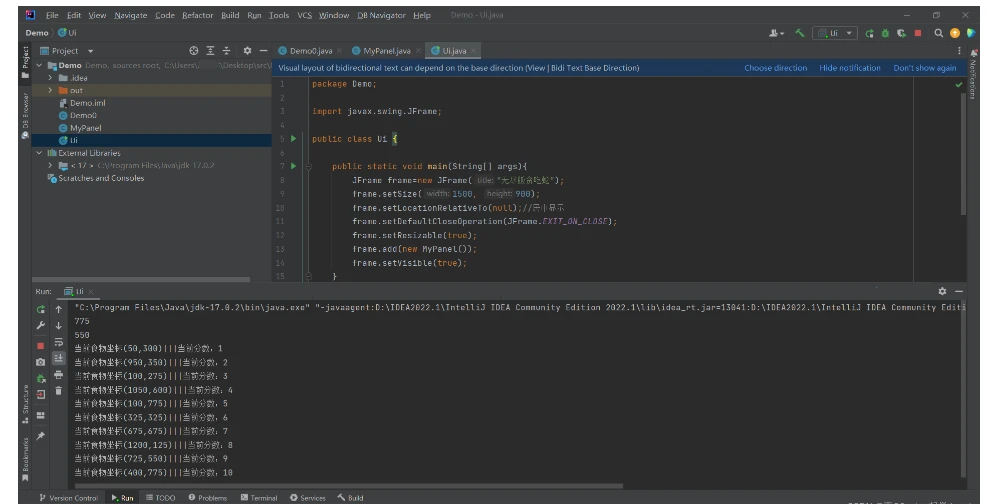The height and width of the screenshot is (504, 986).
Task: Rerun program in Run panel
Action: tap(40, 310)
